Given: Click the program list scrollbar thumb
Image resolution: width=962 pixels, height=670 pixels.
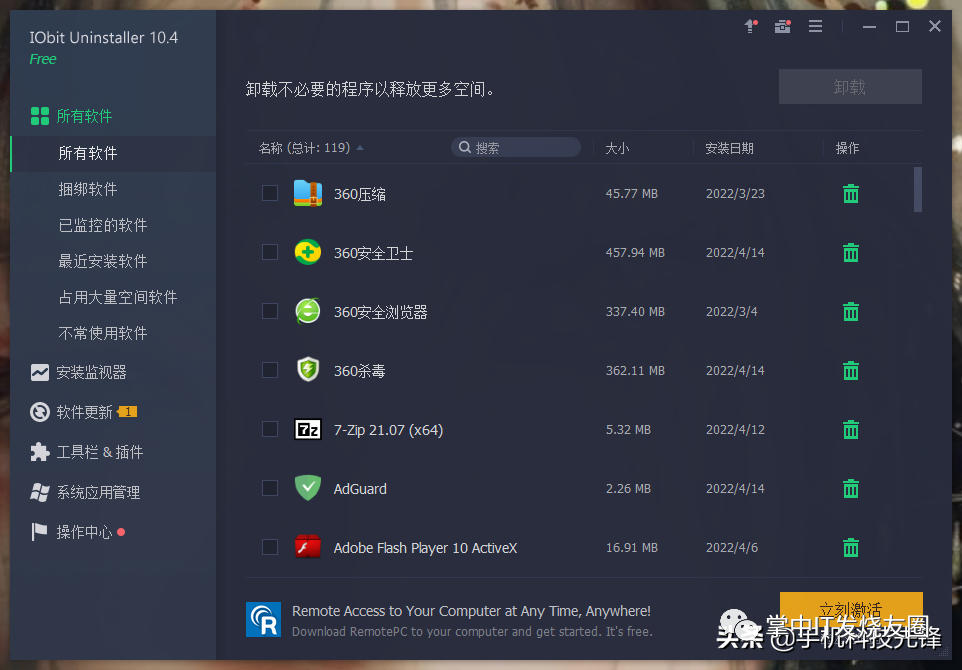Looking at the screenshot, I should tap(918, 189).
